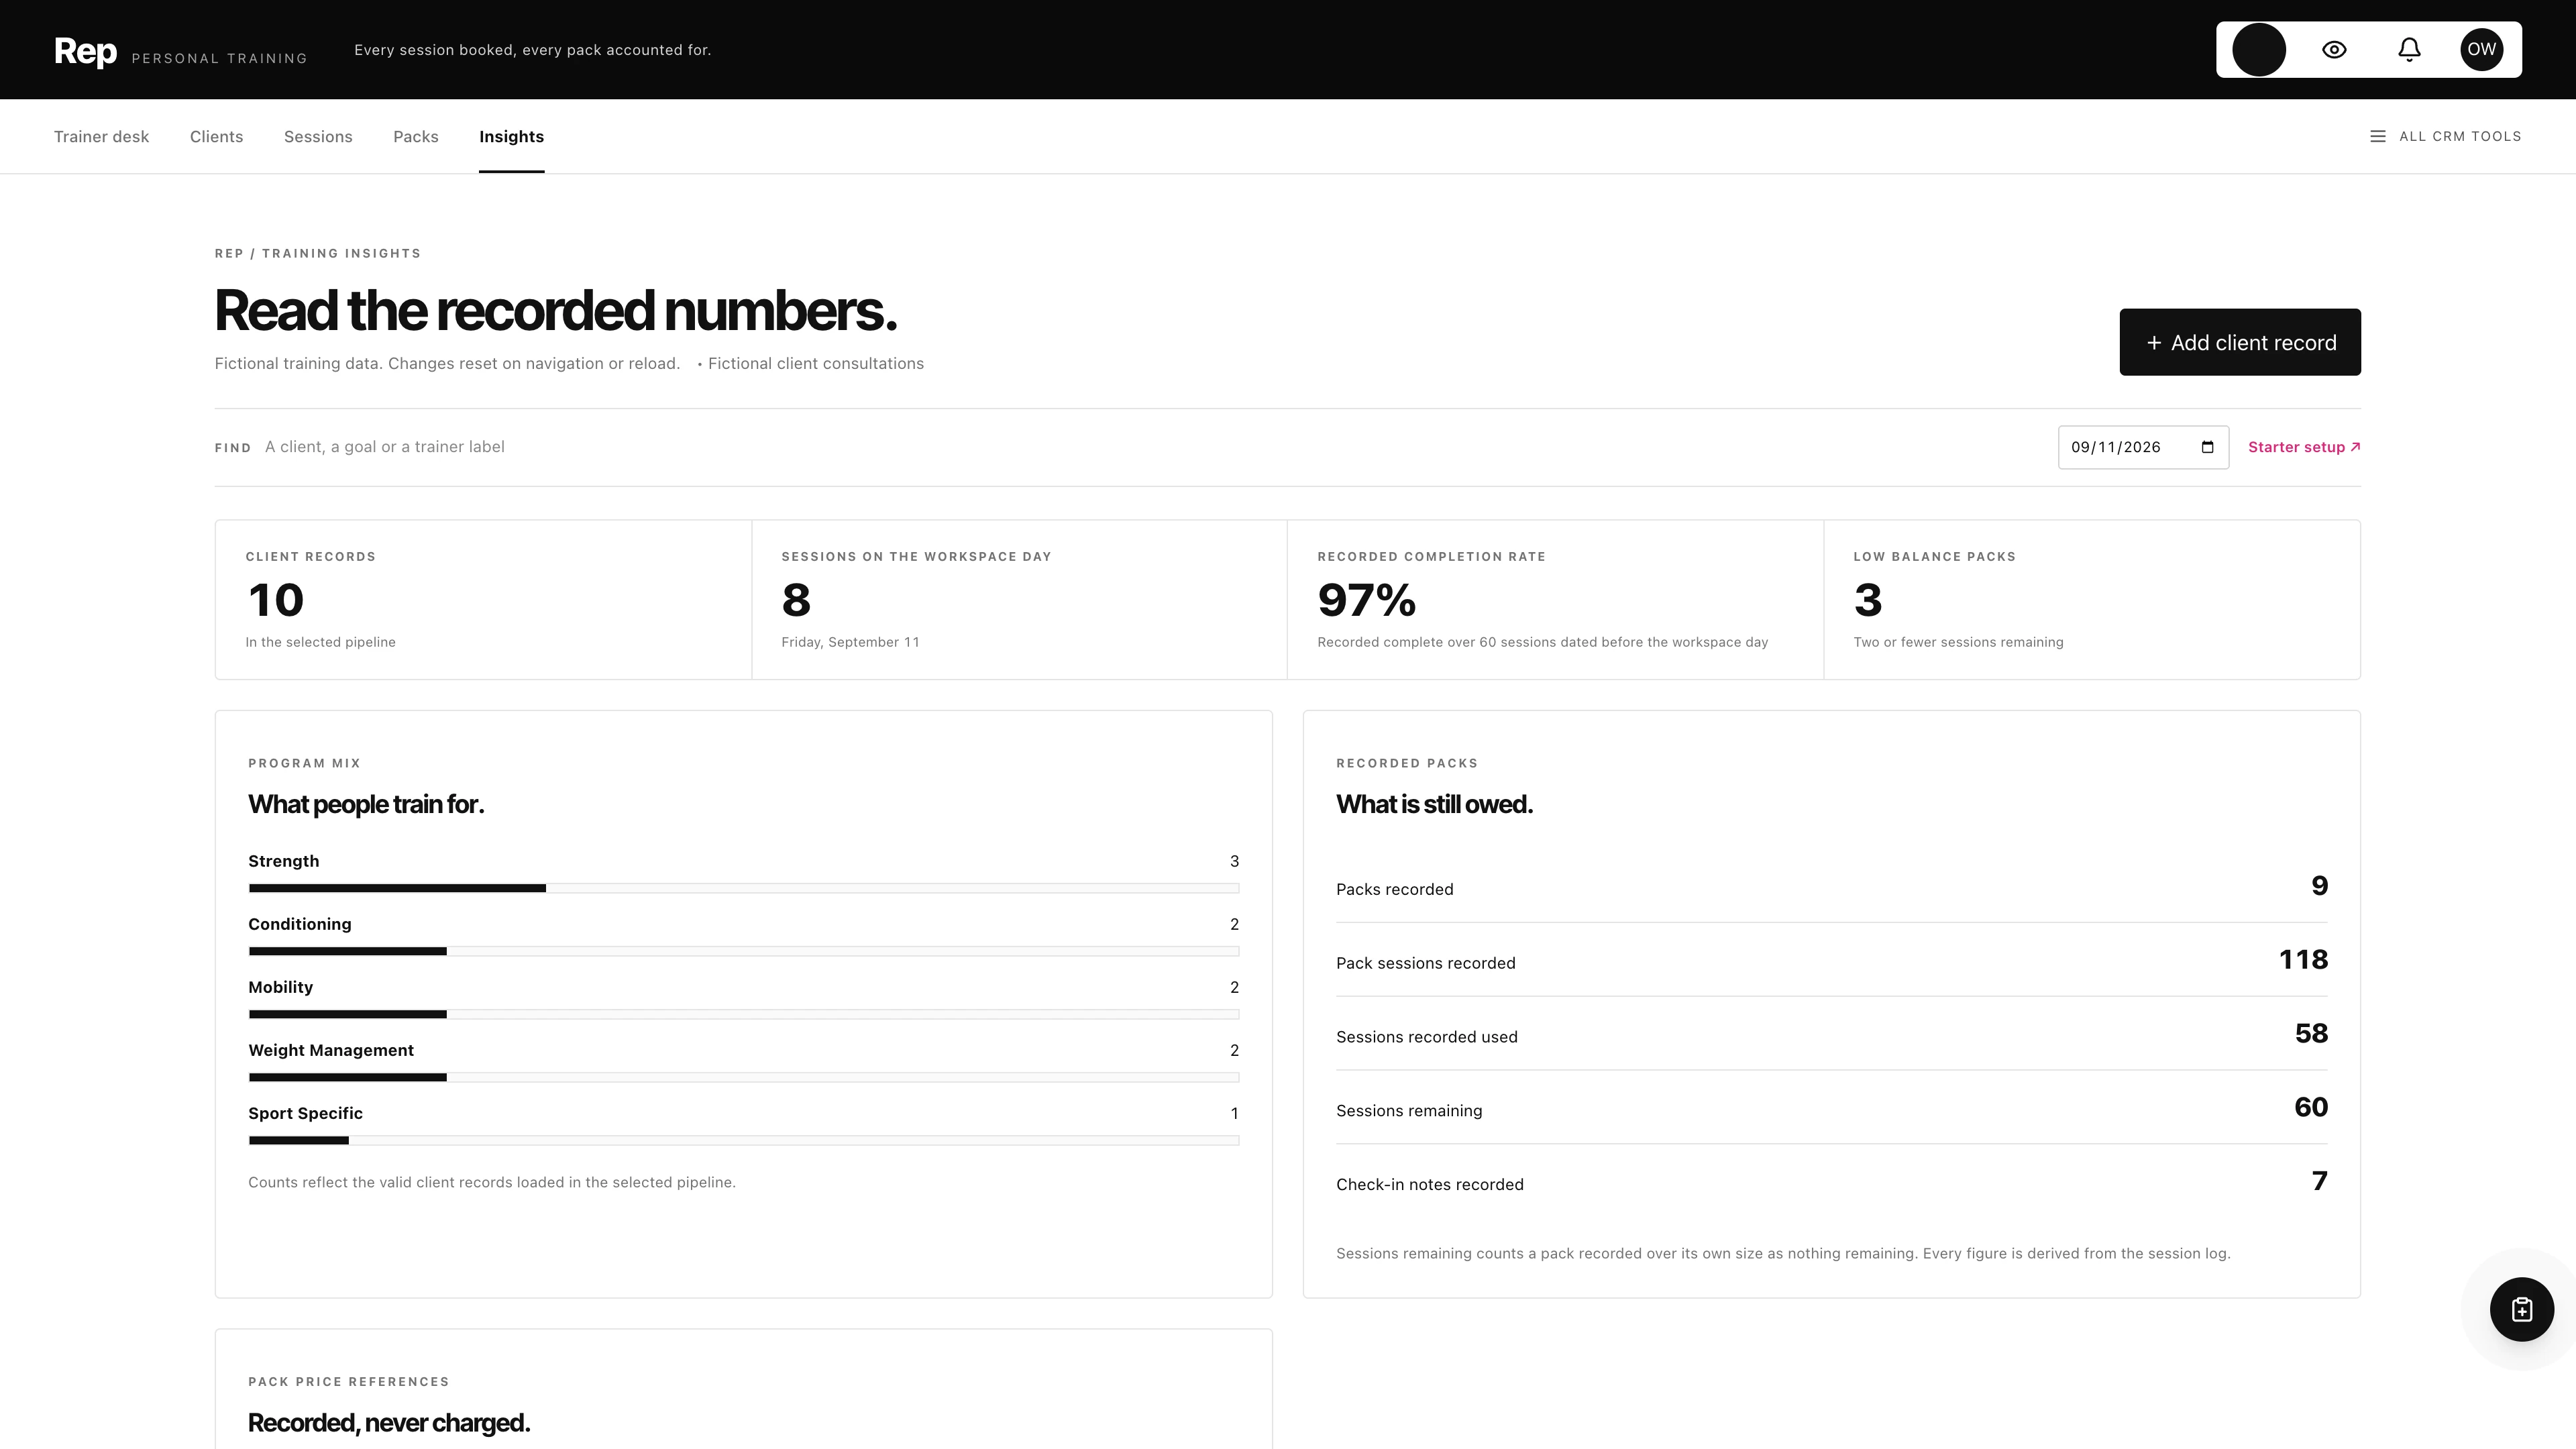
Task: Click the Sessions remaining value 60
Action: [2310, 1107]
